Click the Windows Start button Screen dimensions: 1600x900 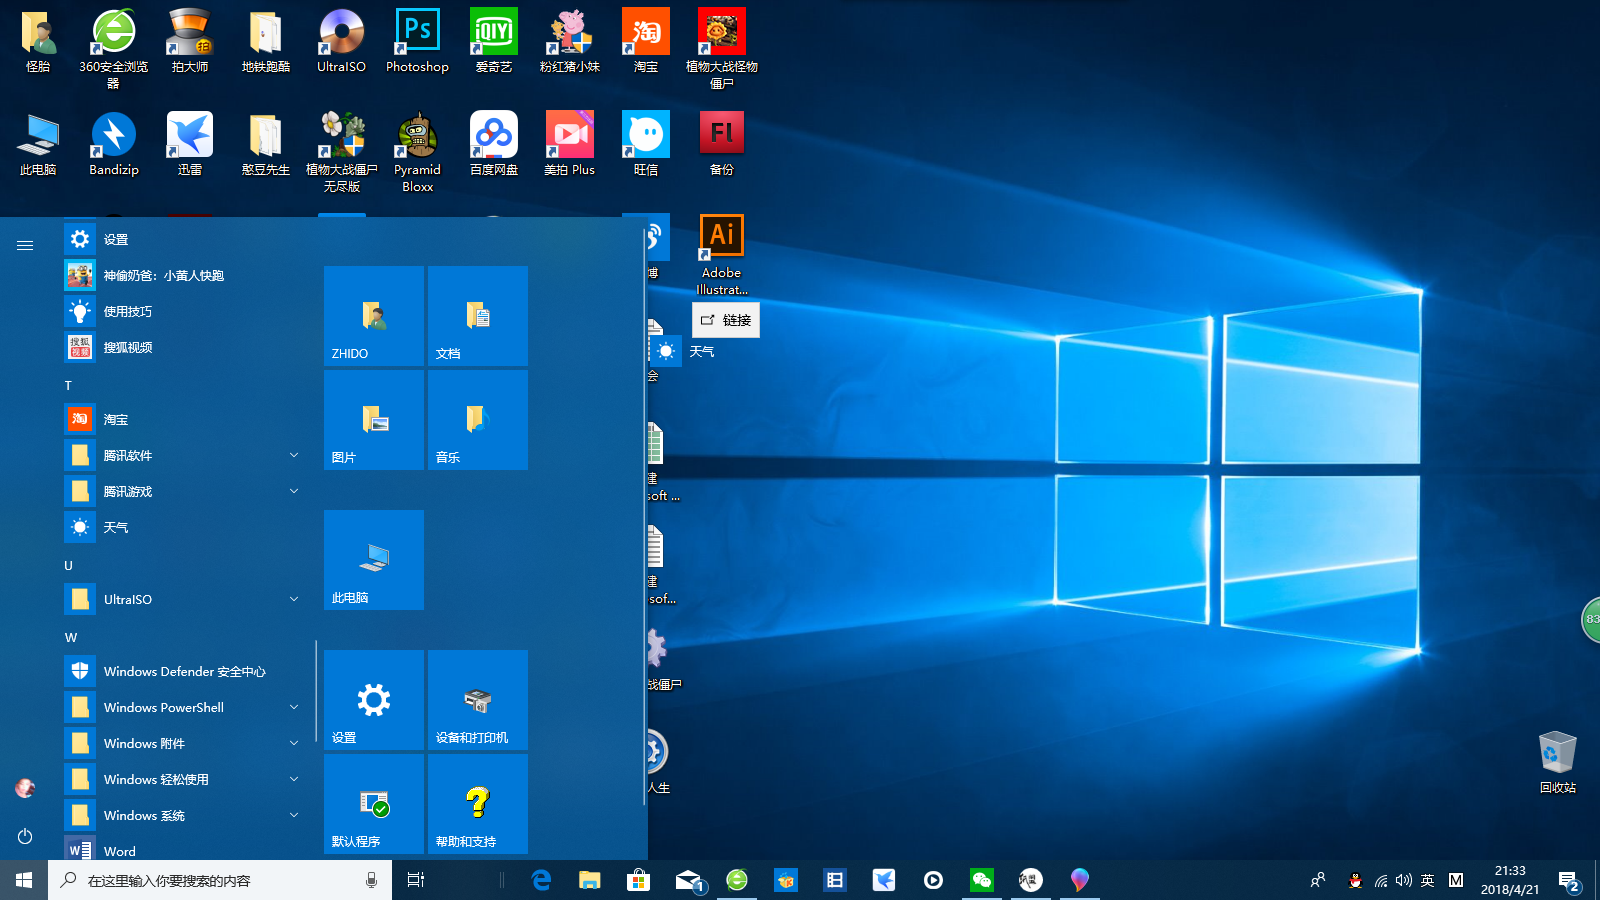click(24, 880)
